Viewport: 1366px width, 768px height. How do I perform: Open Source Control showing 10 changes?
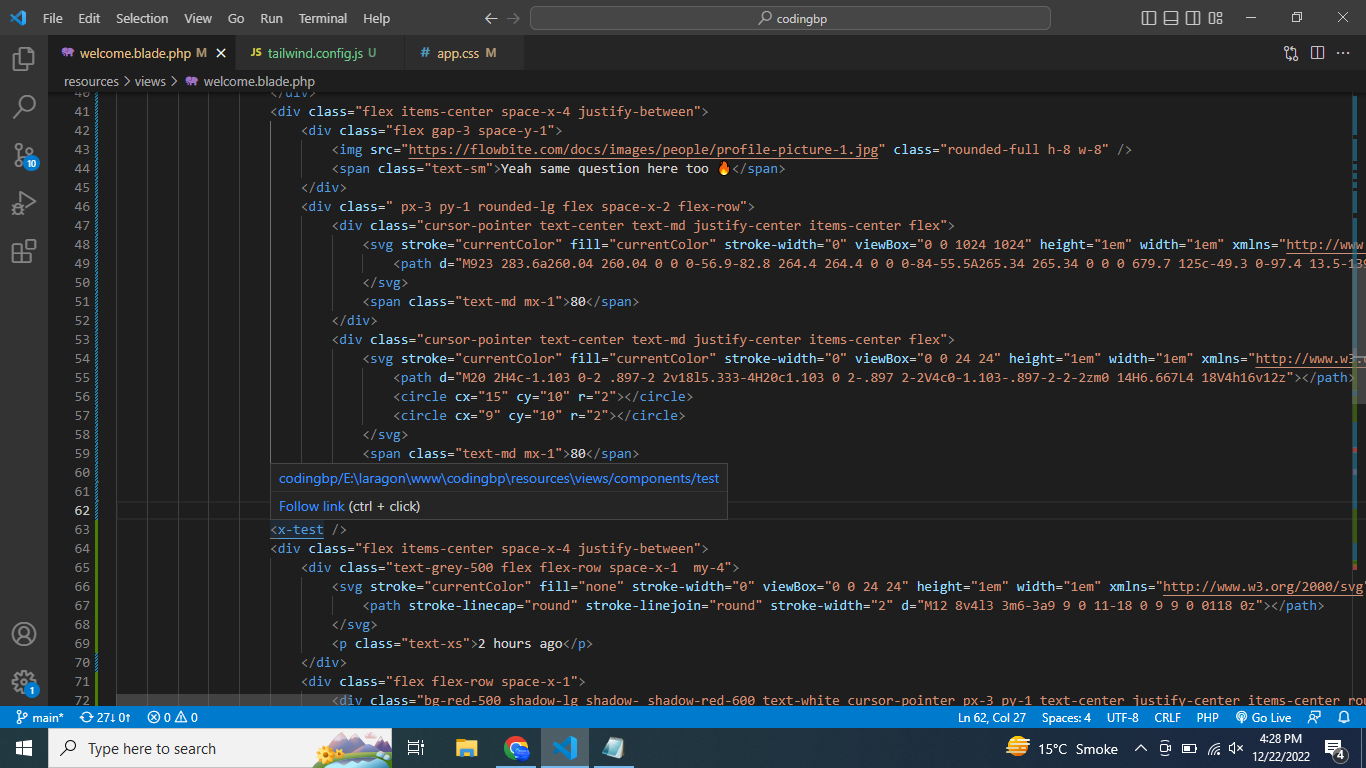[x=24, y=155]
